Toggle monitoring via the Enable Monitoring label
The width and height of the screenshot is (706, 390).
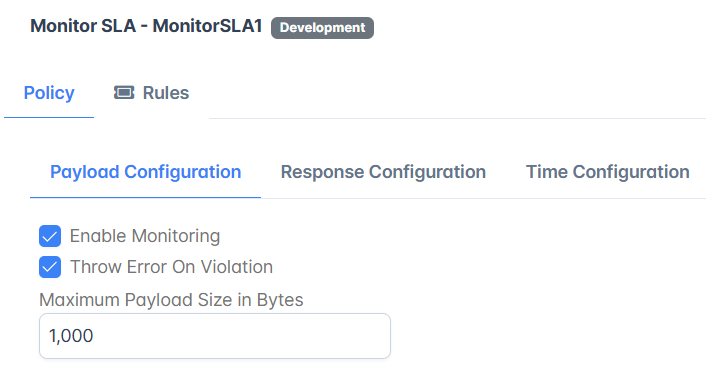coord(145,236)
